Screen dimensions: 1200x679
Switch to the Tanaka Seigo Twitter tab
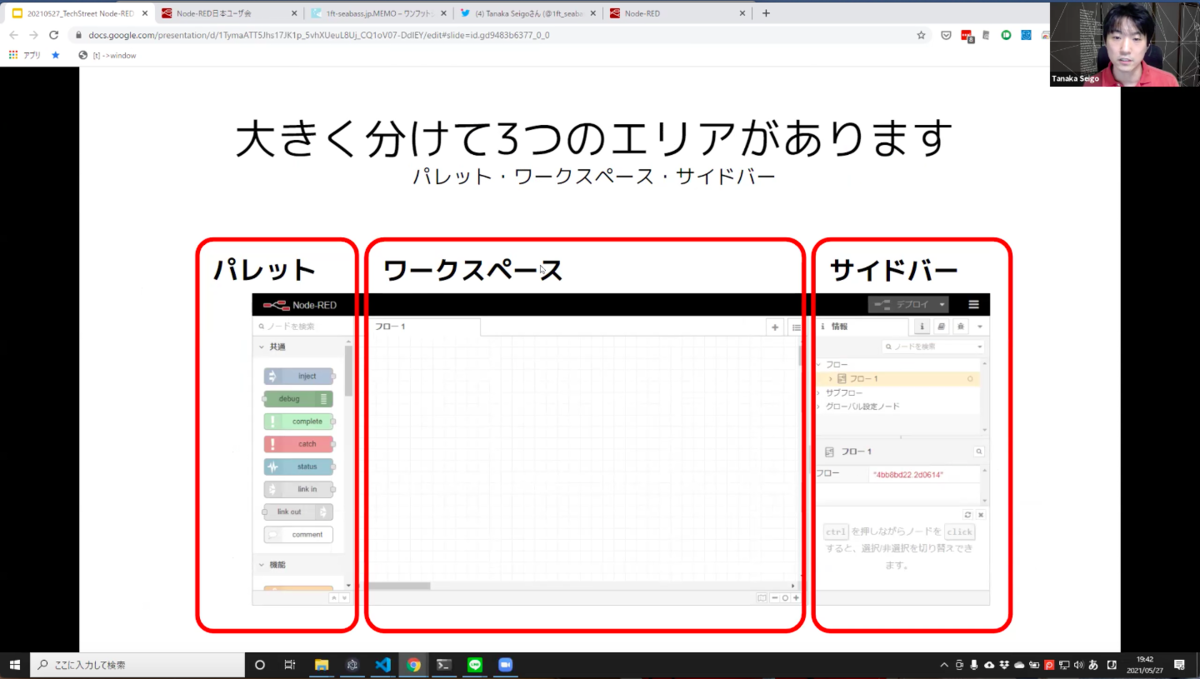pyautogui.click(x=527, y=14)
